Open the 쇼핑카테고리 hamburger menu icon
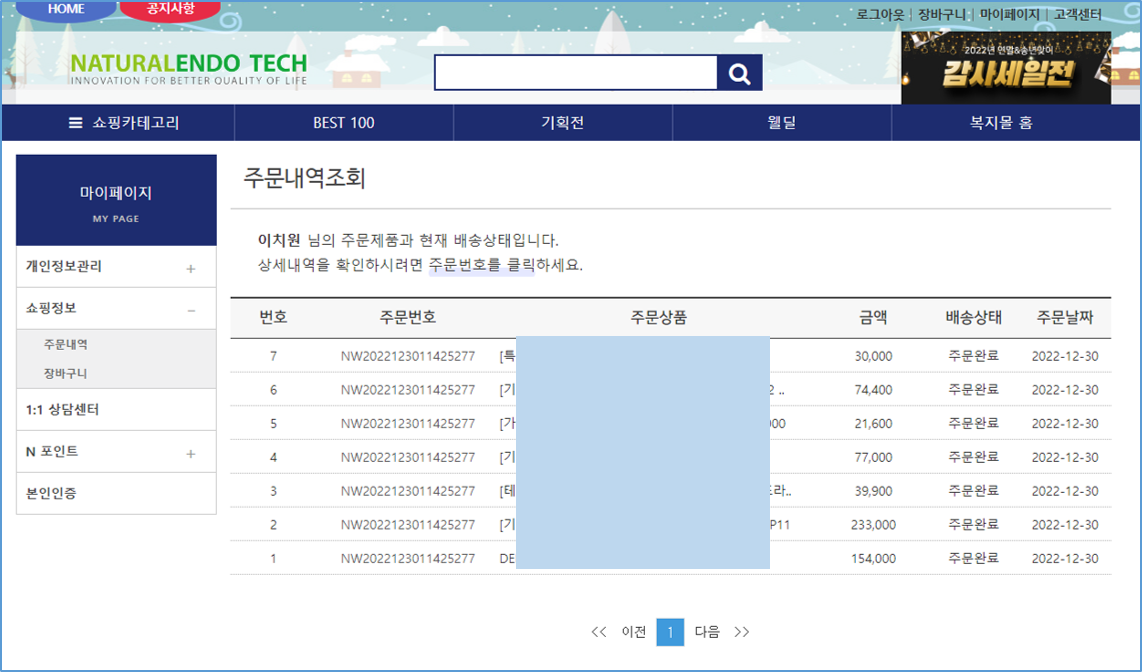Screen dimensions: 1142x672 (x=74, y=122)
